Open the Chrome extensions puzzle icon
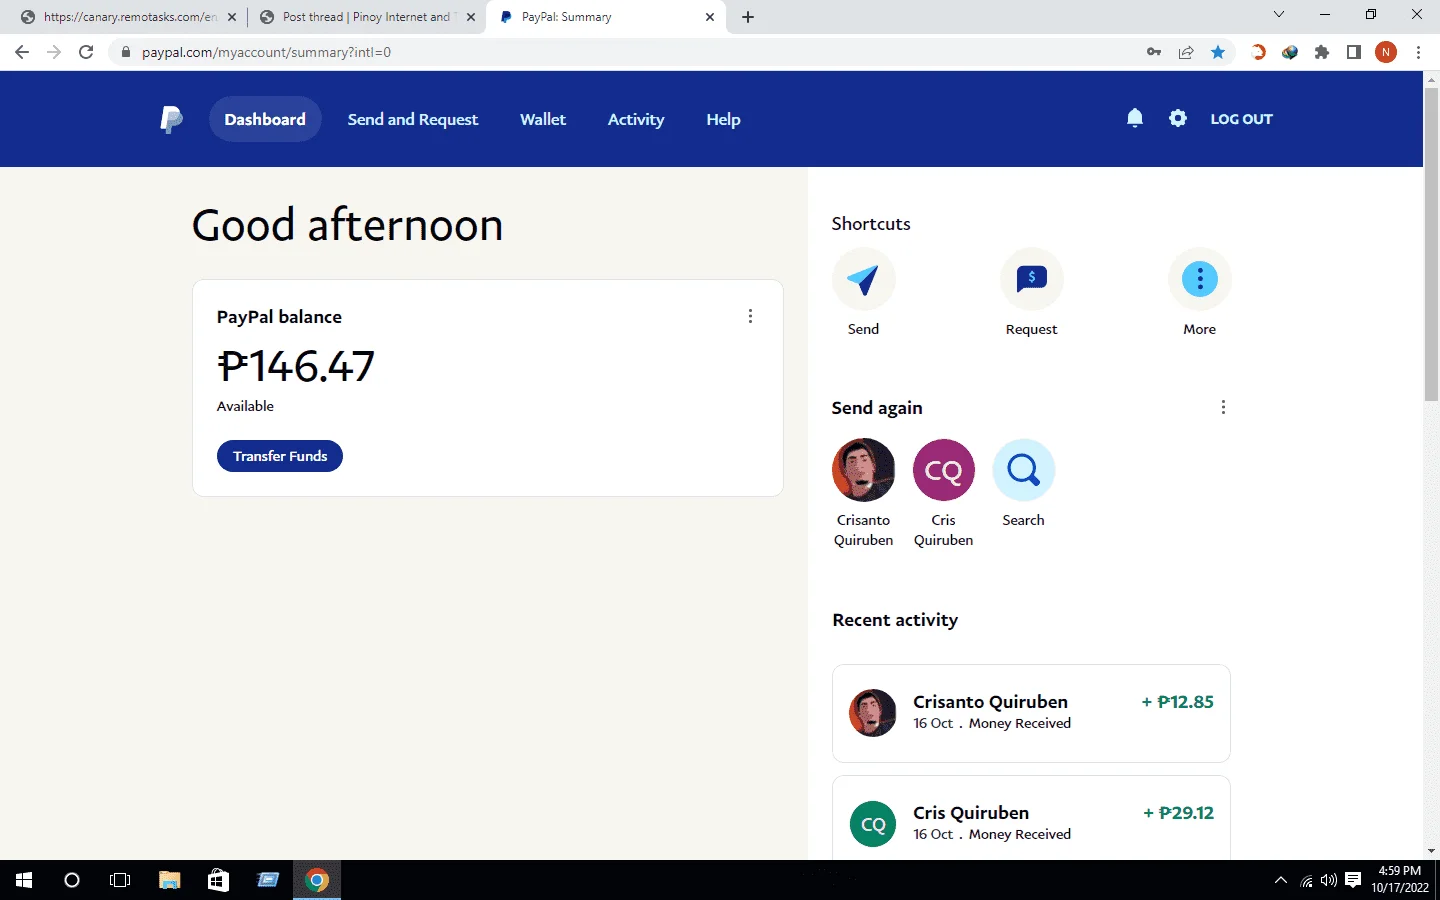Viewport: 1440px width, 900px height. (1322, 52)
